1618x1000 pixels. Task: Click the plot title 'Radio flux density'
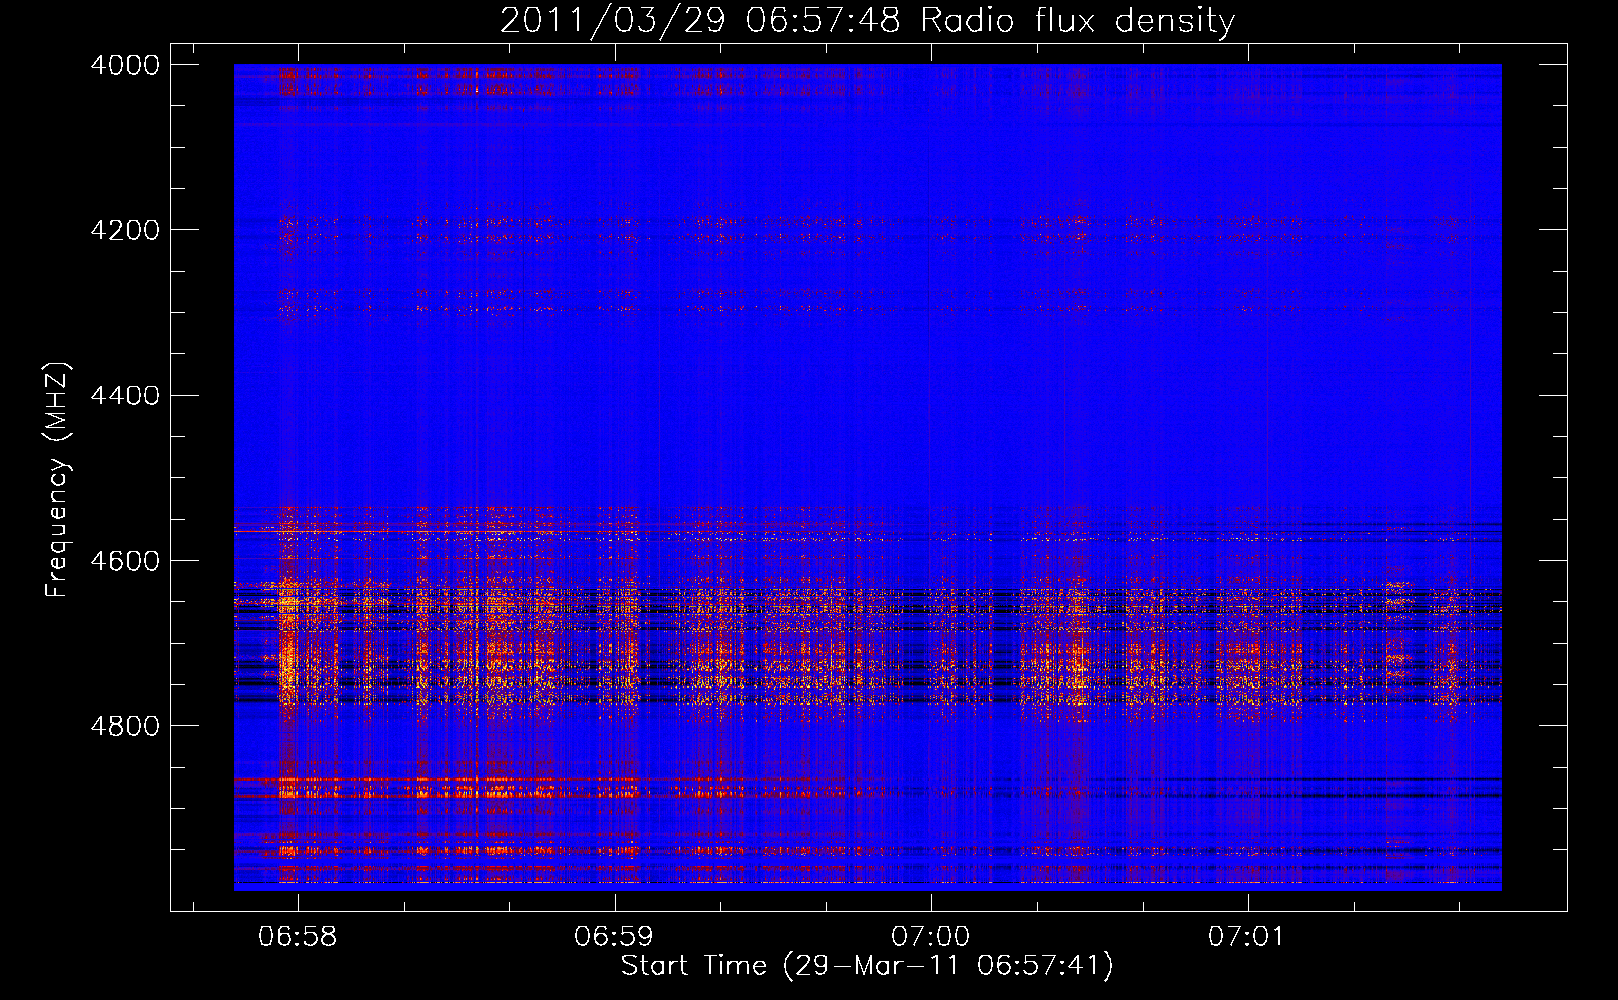(x=1078, y=21)
